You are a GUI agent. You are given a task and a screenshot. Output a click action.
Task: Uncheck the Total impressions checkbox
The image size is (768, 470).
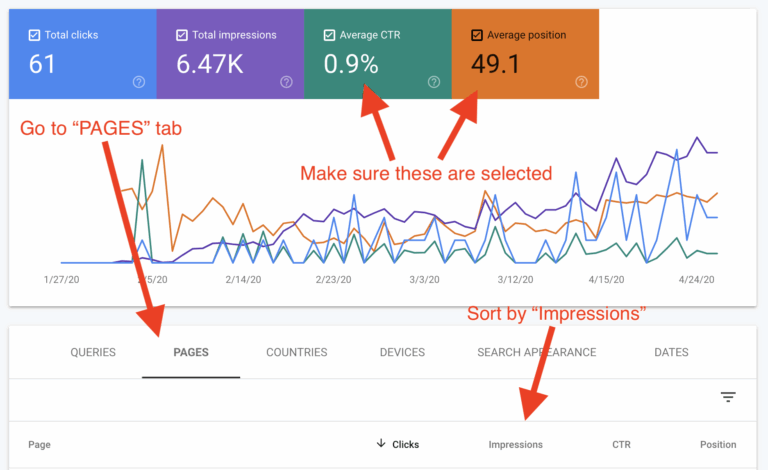182,35
